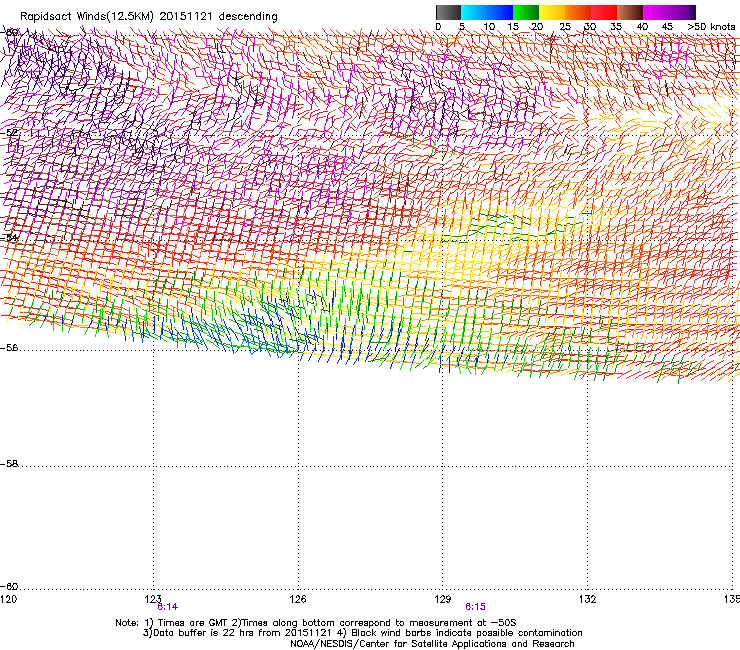Viewport: 740px width, 650px height.
Task: Click the '10' legend scale label
Action: click(488, 27)
